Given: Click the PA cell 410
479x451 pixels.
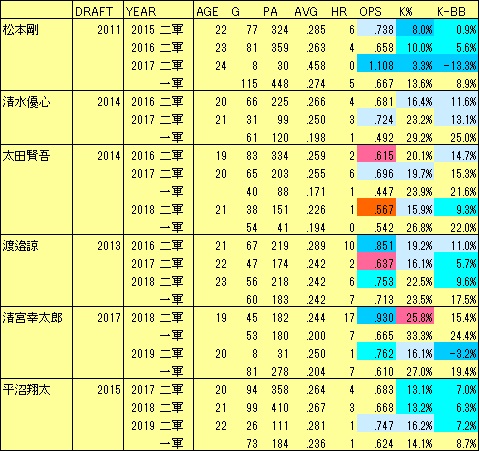Looking at the screenshot, I should (280, 408).
